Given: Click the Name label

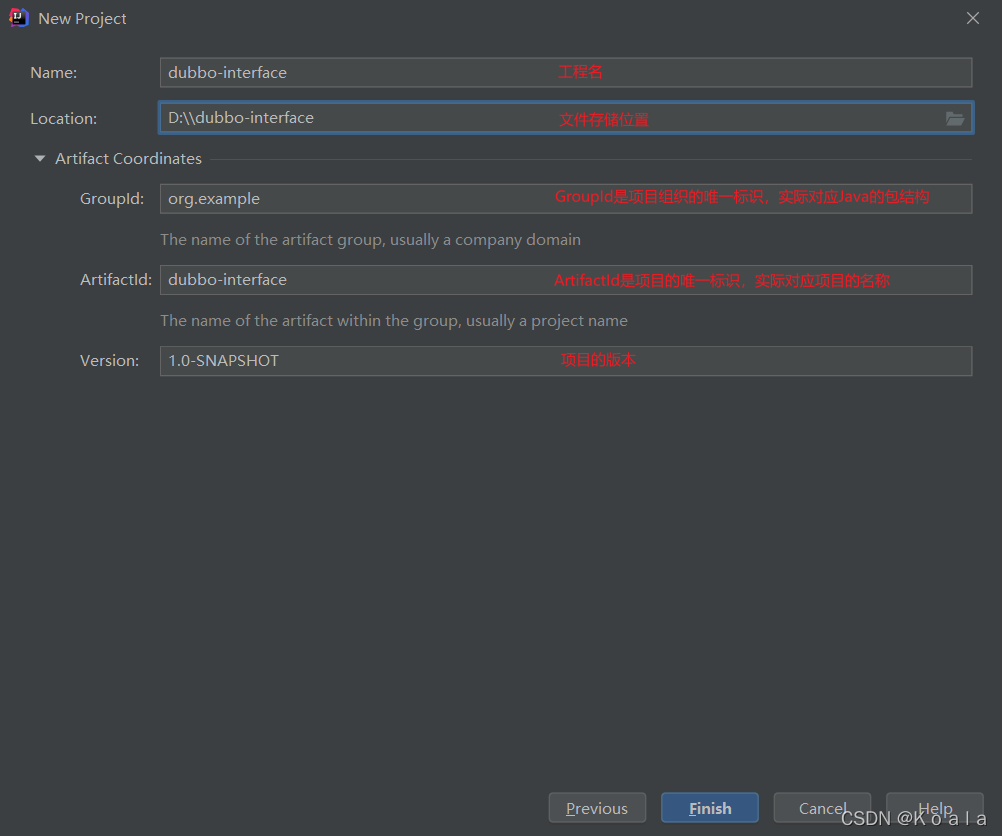Looking at the screenshot, I should 54,73.
